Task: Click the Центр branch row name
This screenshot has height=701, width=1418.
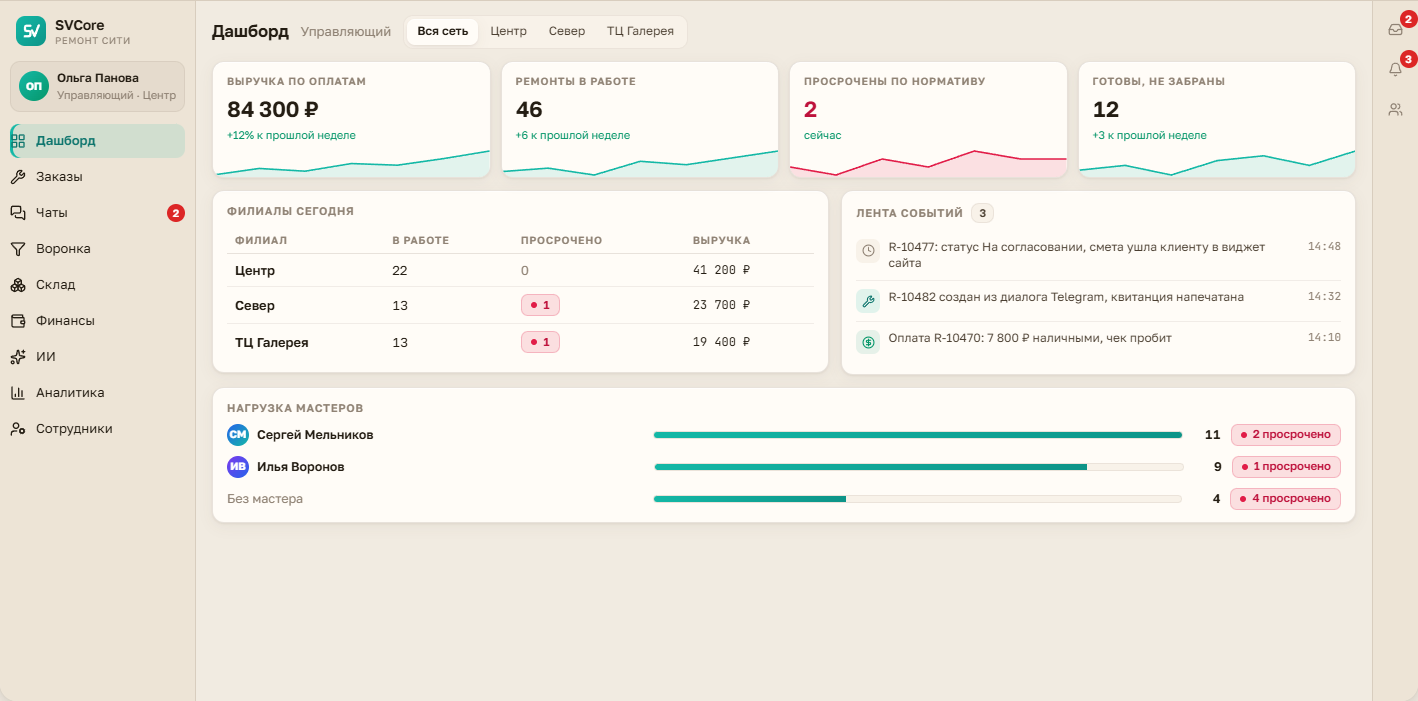Action: tap(255, 270)
